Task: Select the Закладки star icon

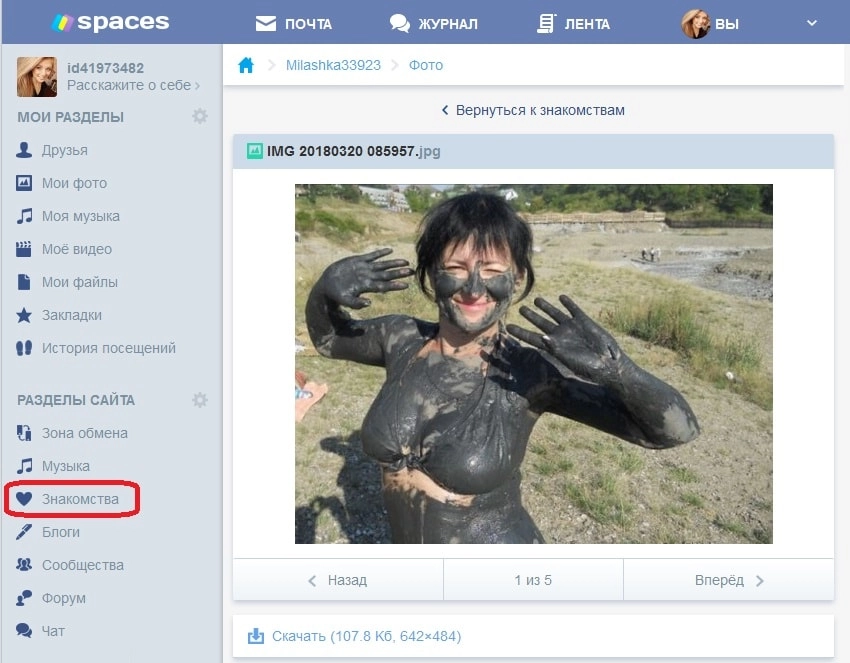Action: click(22, 315)
